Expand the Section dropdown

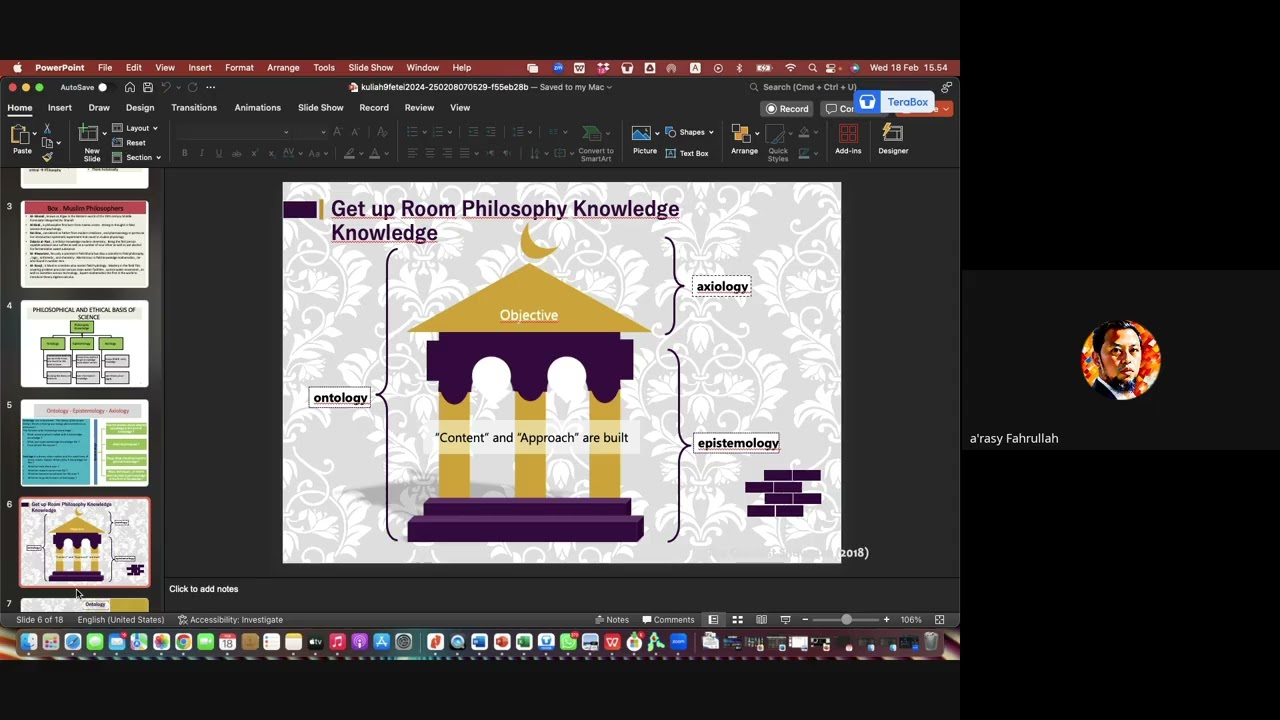[136, 157]
